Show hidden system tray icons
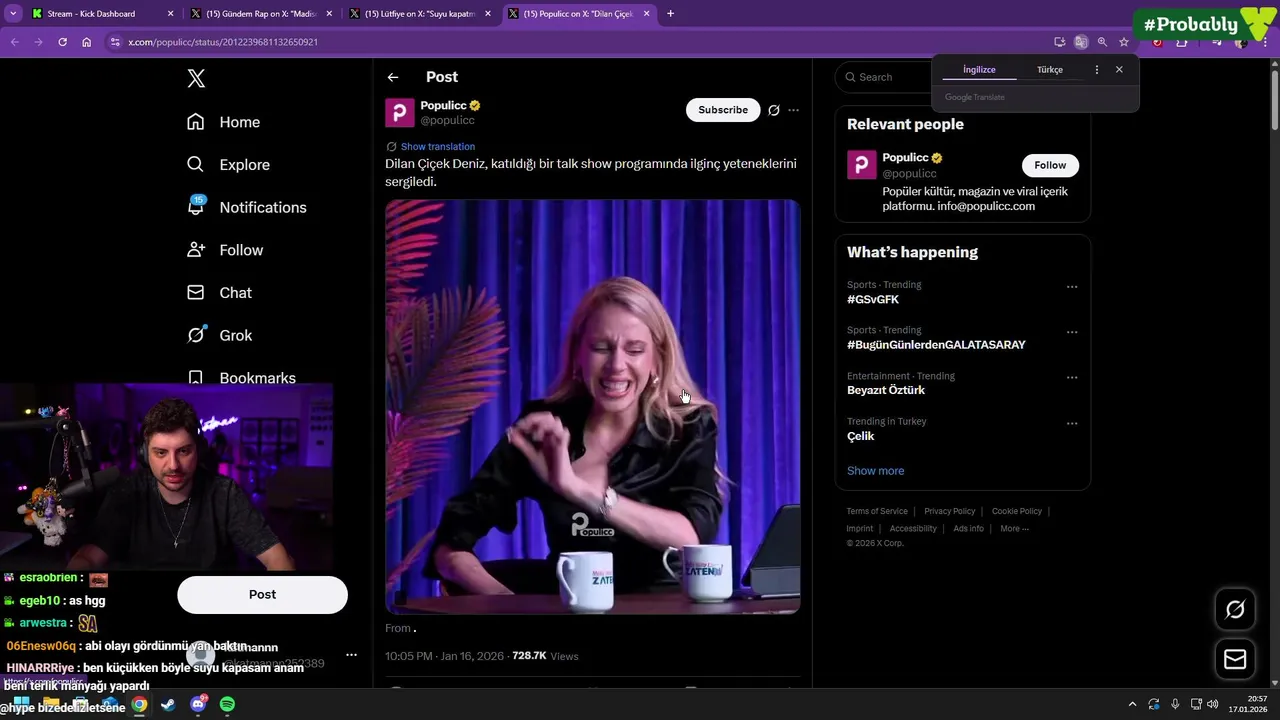The height and width of the screenshot is (720, 1280). point(1132,704)
